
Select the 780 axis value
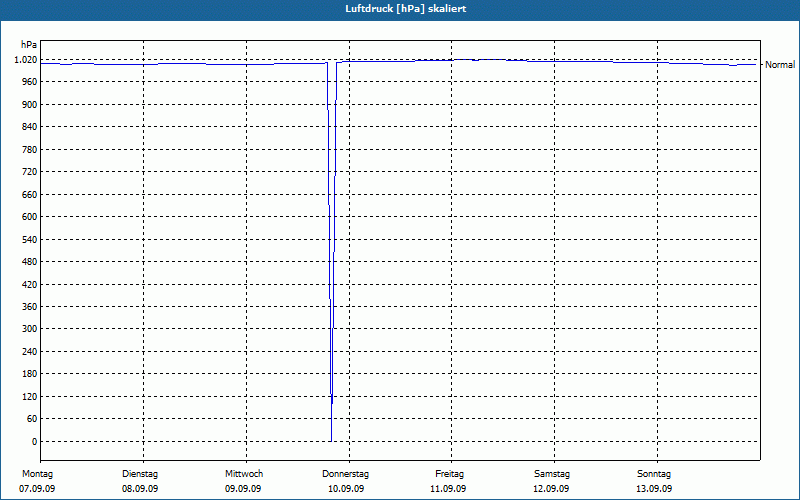30,149
